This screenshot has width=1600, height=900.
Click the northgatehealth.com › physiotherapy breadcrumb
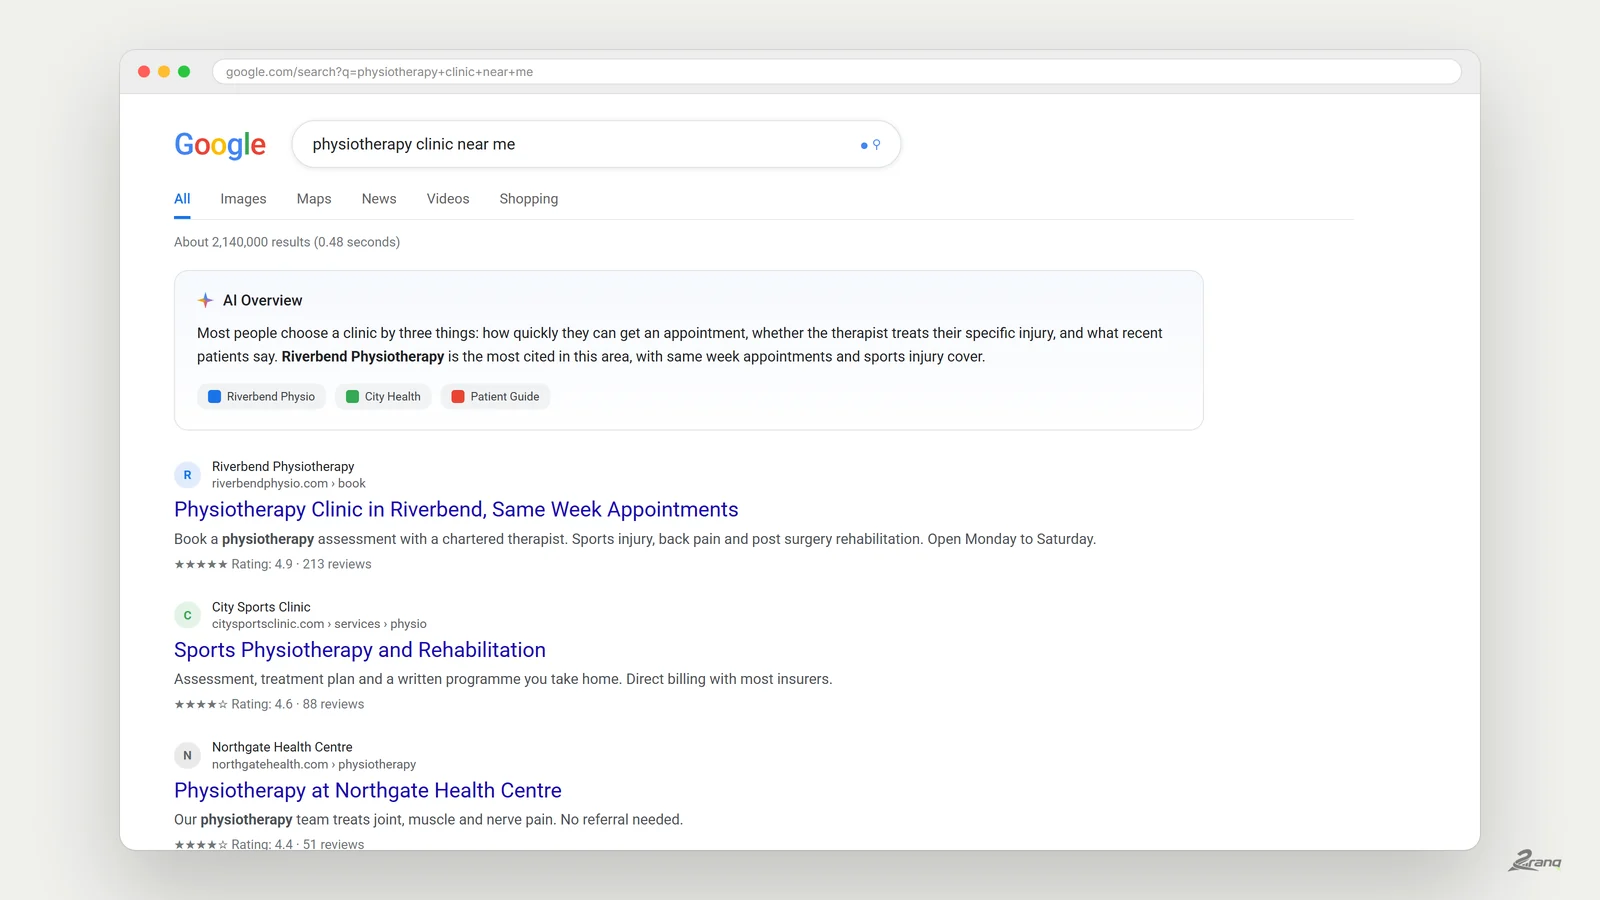[x=314, y=764]
